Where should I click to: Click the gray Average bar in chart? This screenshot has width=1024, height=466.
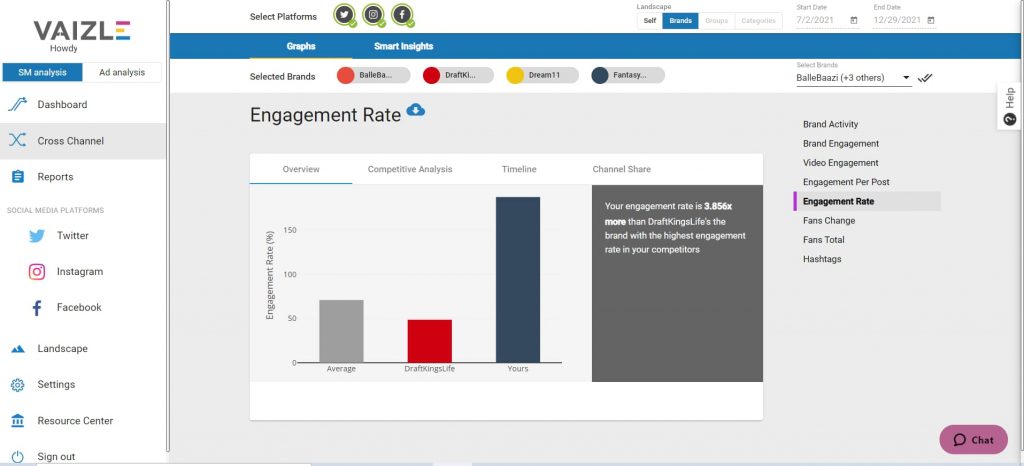coord(341,331)
